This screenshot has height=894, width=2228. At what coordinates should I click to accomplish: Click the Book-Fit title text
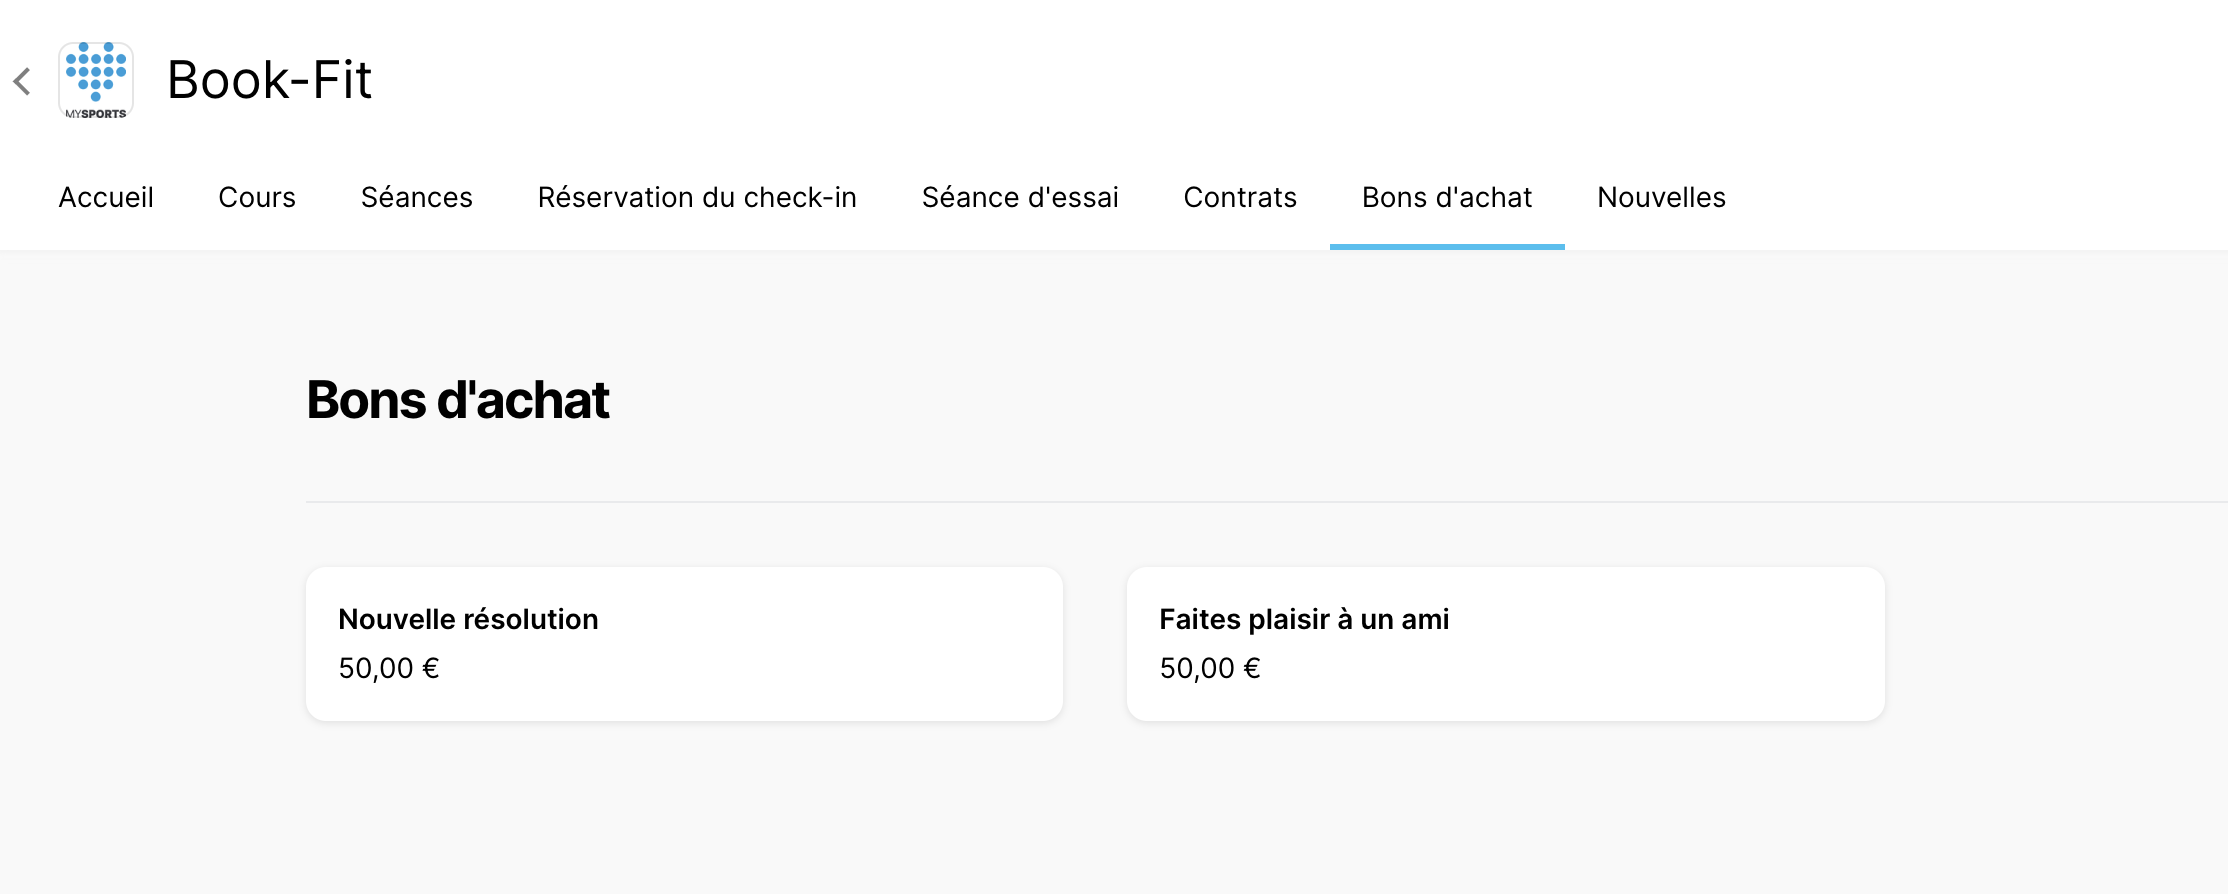pyautogui.click(x=269, y=80)
